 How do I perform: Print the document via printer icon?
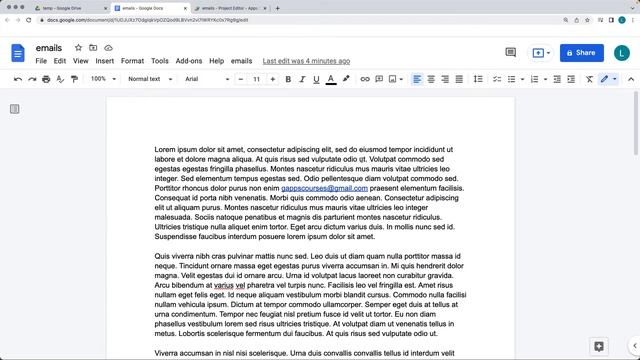coord(46,79)
